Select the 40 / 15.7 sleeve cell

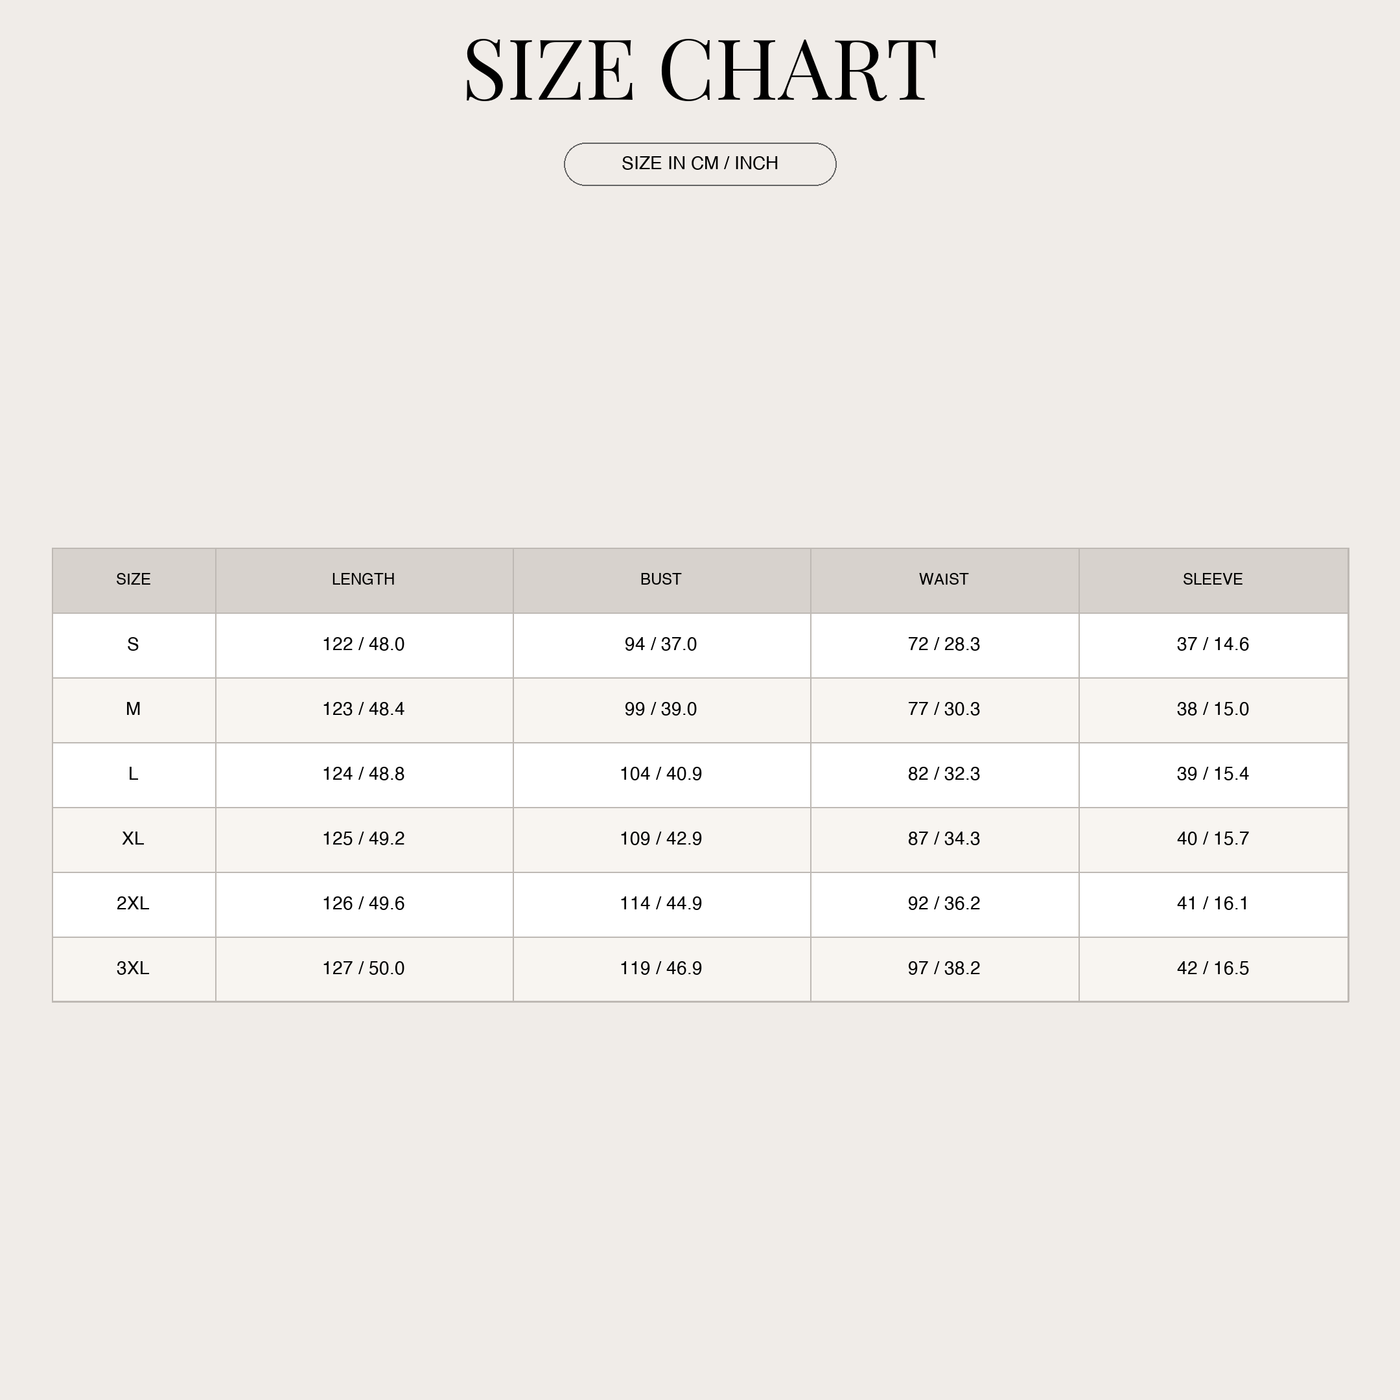[1213, 840]
